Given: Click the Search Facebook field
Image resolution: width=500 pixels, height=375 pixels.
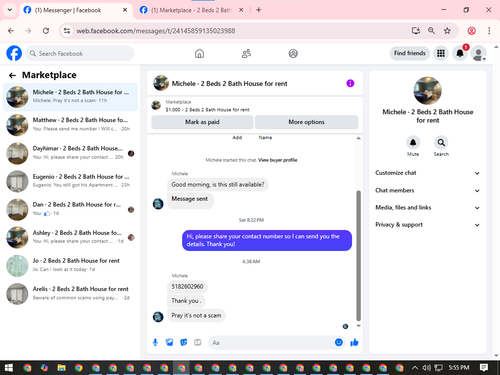Looking at the screenshot, I should (80, 53).
